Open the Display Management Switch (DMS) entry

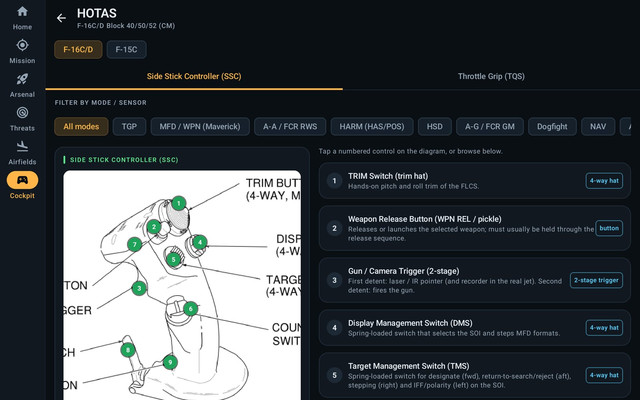(475, 328)
